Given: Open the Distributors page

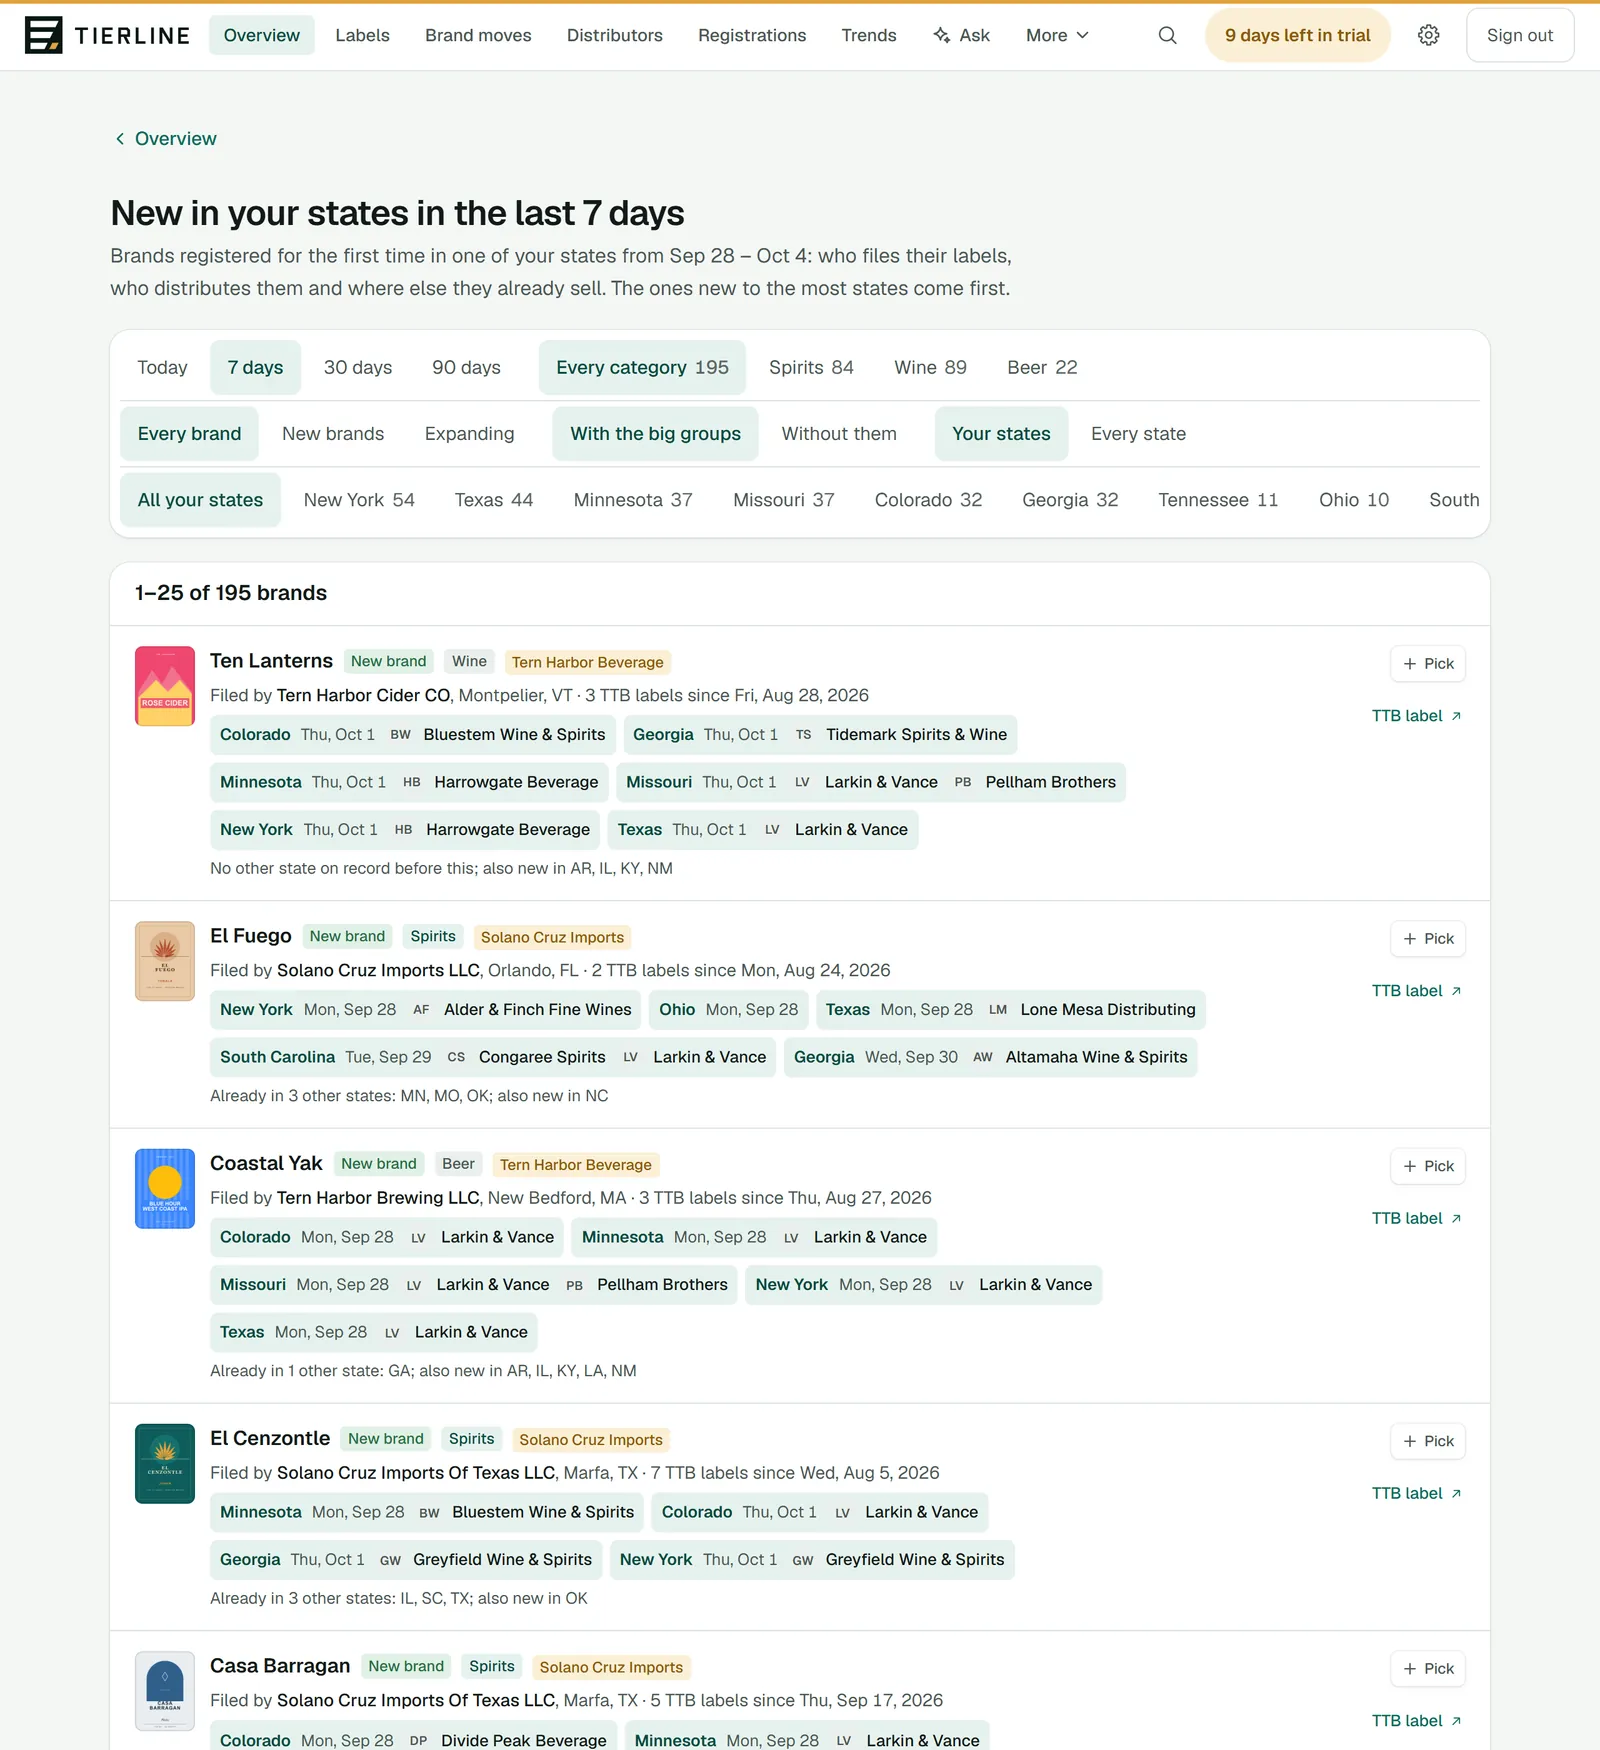Looking at the screenshot, I should [x=615, y=35].
